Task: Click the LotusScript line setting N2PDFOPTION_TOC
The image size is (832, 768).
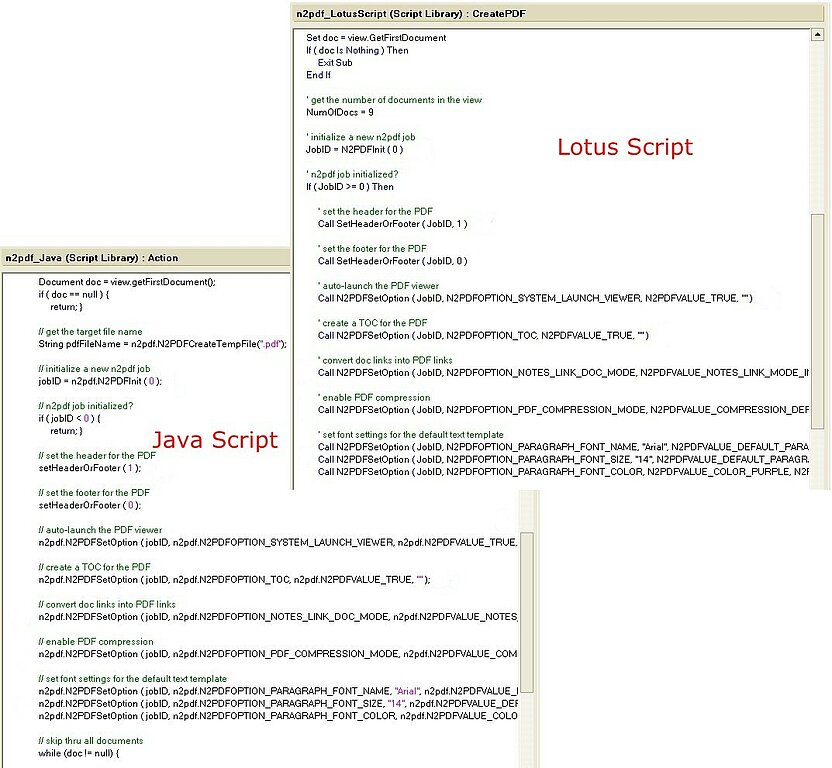Action: (483, 335)
